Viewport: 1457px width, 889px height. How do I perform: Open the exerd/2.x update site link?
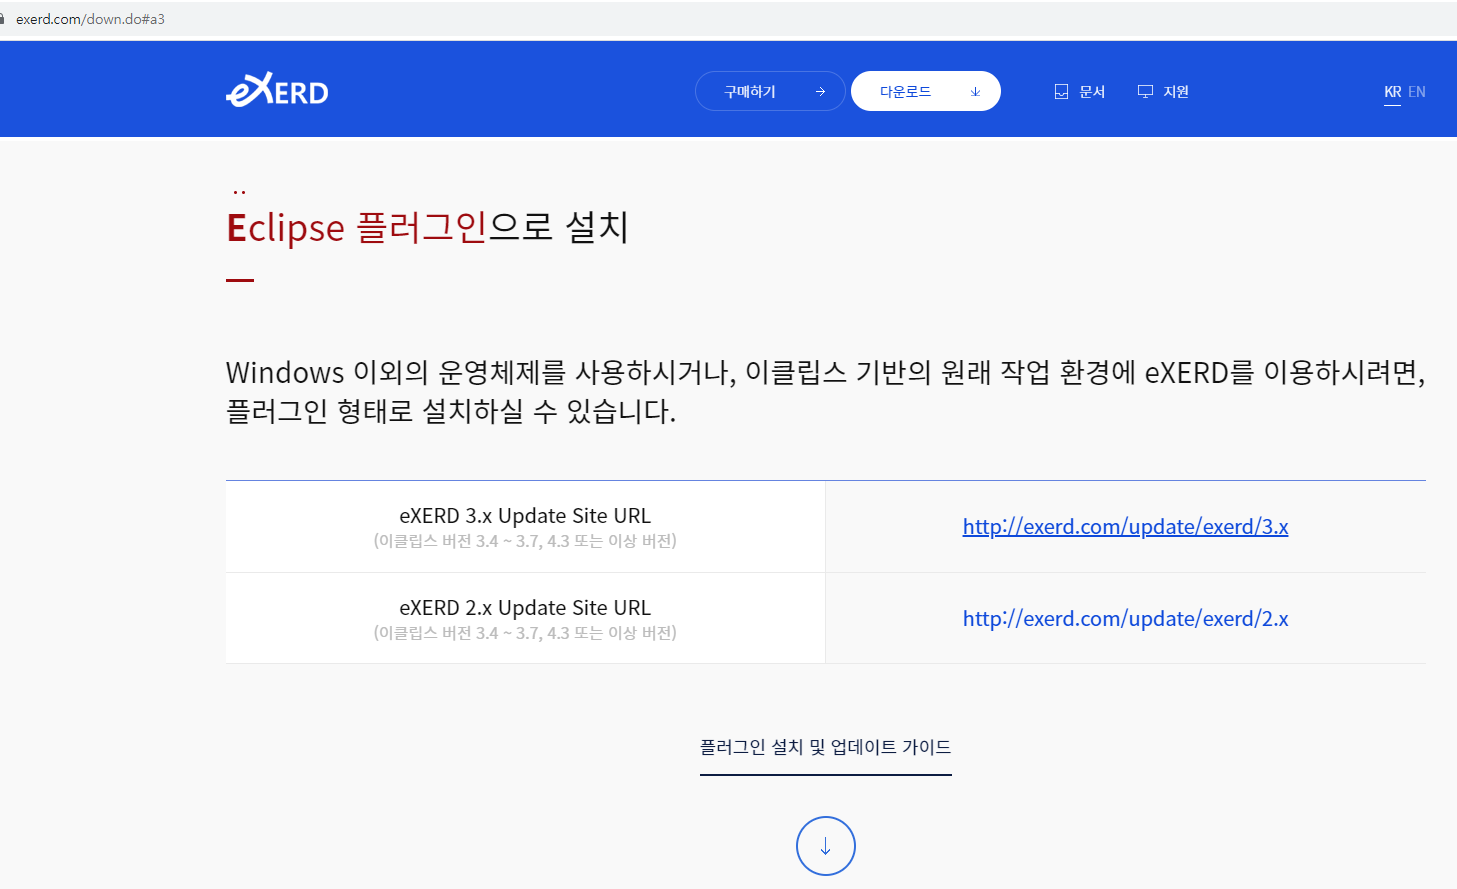[1125, 619]
